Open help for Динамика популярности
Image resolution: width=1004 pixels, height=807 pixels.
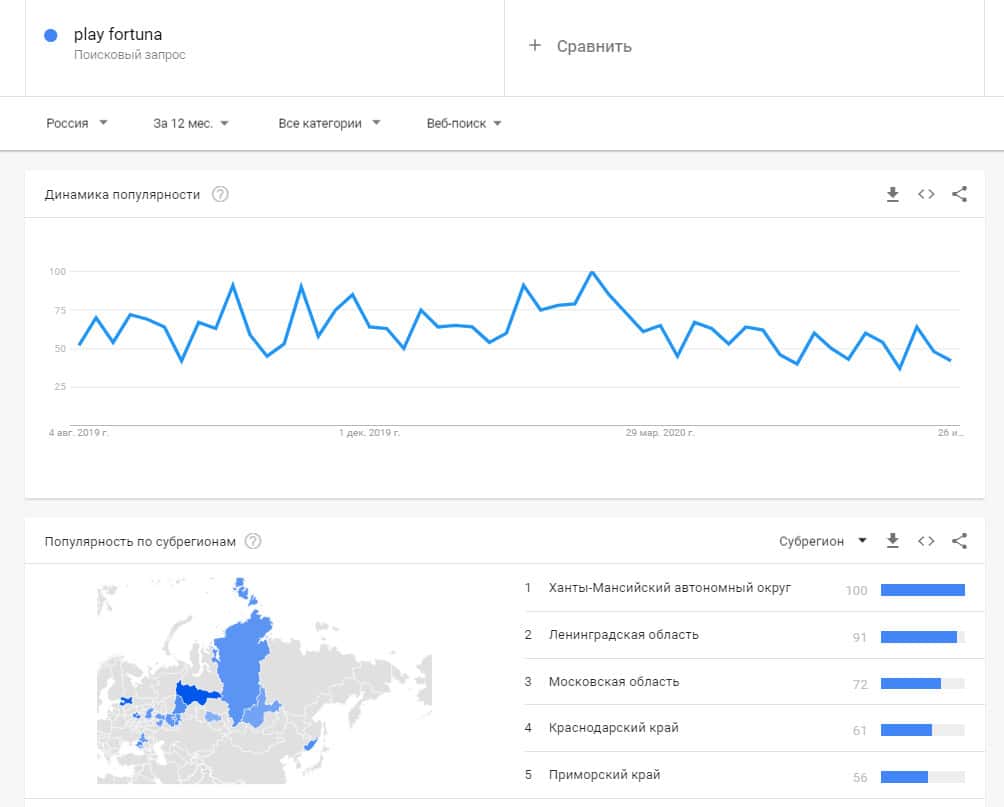click(220, 194)
